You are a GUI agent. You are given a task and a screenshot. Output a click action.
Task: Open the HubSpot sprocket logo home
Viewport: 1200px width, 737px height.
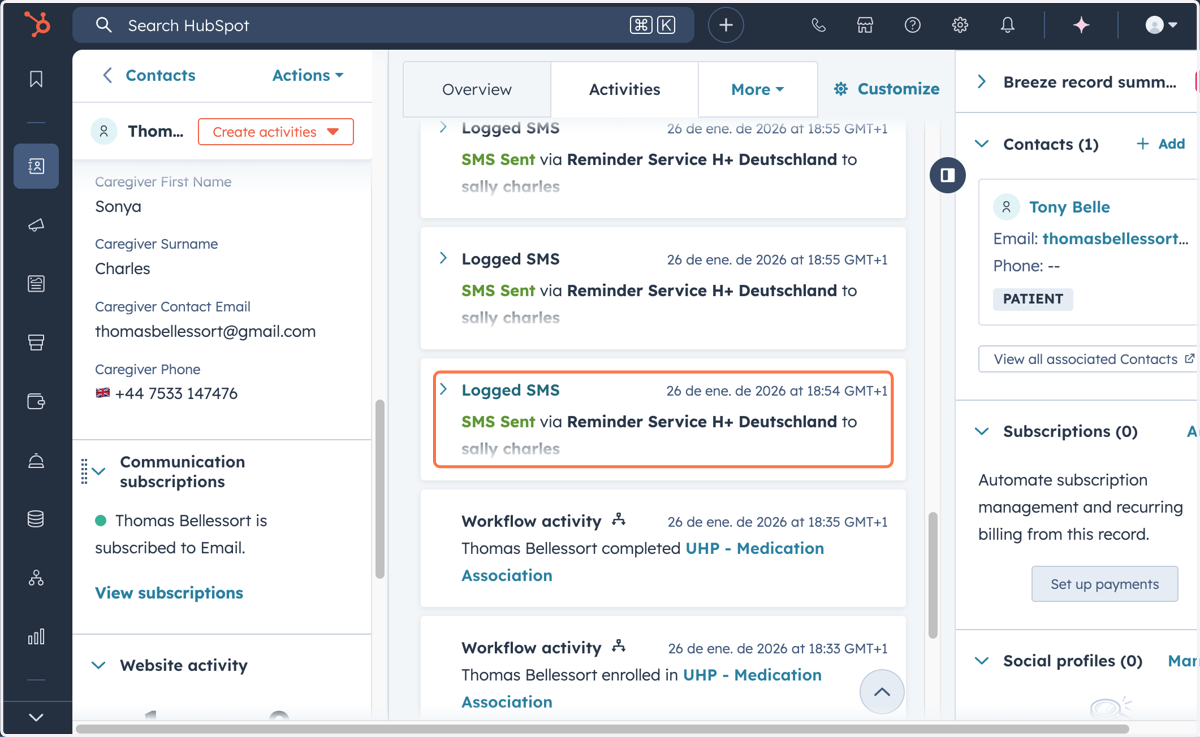[37, 24]
